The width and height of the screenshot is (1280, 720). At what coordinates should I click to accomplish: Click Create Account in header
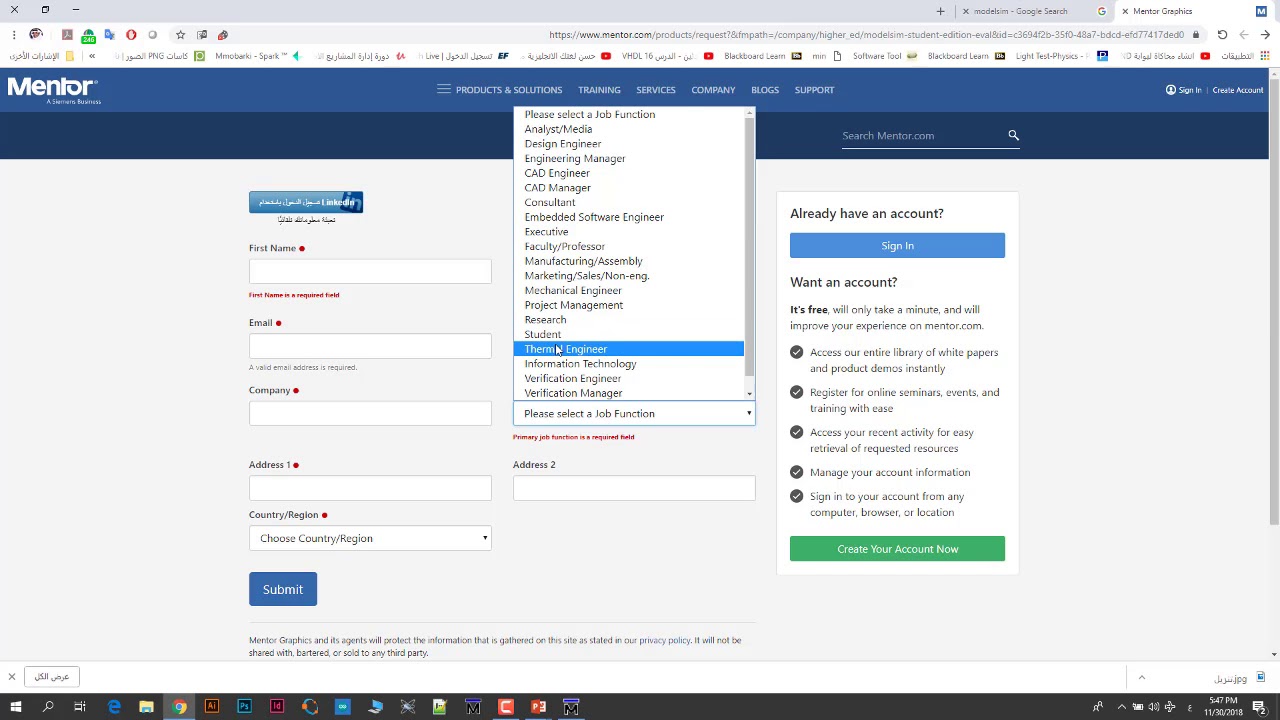tap(1238, 90)
